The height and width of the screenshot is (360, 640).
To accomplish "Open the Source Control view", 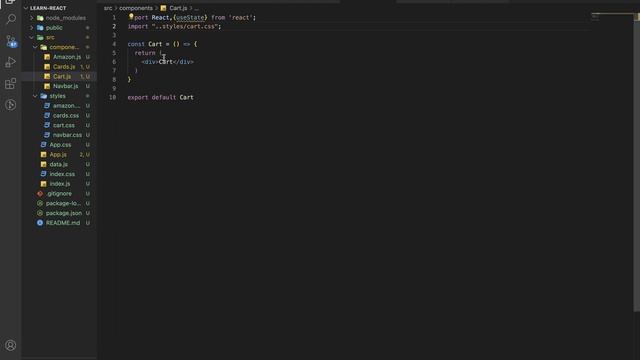I will [x=11, y=41].
